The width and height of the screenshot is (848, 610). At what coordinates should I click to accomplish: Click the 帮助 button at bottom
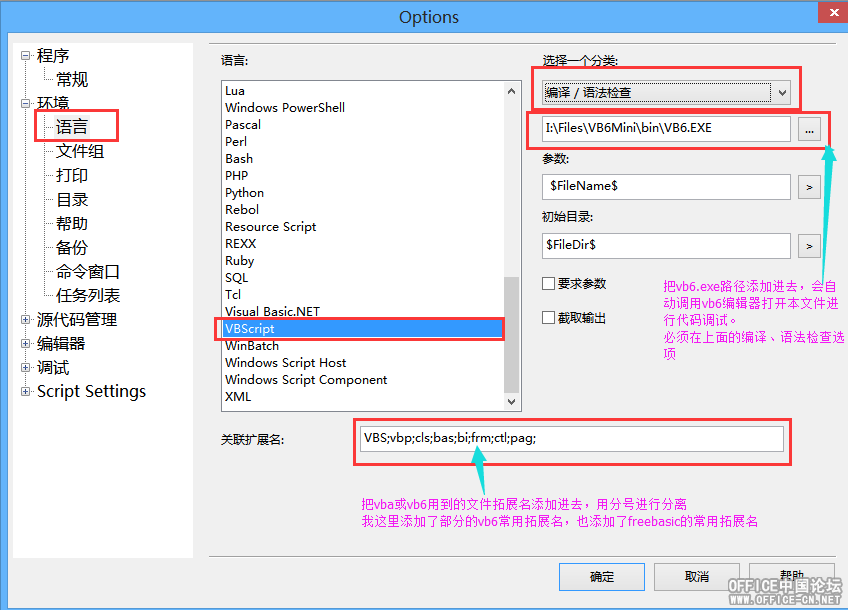[x=792, y=576]
